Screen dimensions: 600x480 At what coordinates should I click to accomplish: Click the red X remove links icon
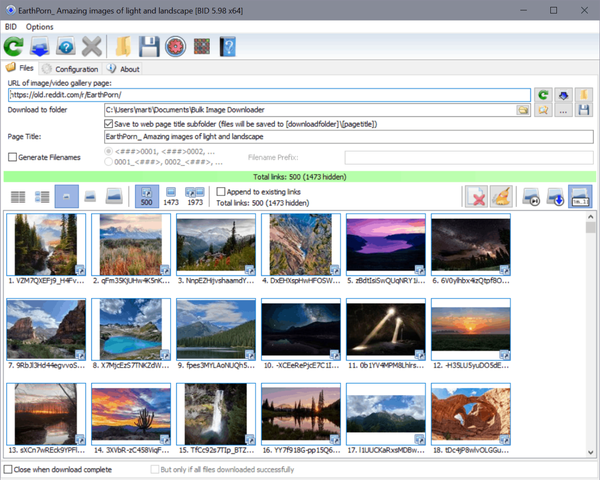[x=477, y=197]
